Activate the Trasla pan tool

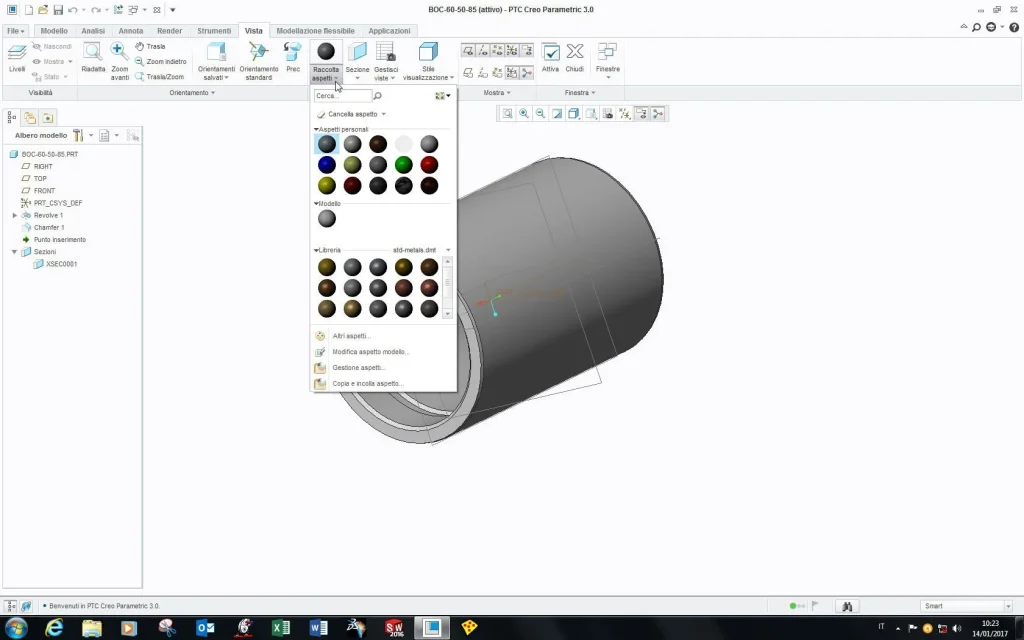click(x=150, y=46)
